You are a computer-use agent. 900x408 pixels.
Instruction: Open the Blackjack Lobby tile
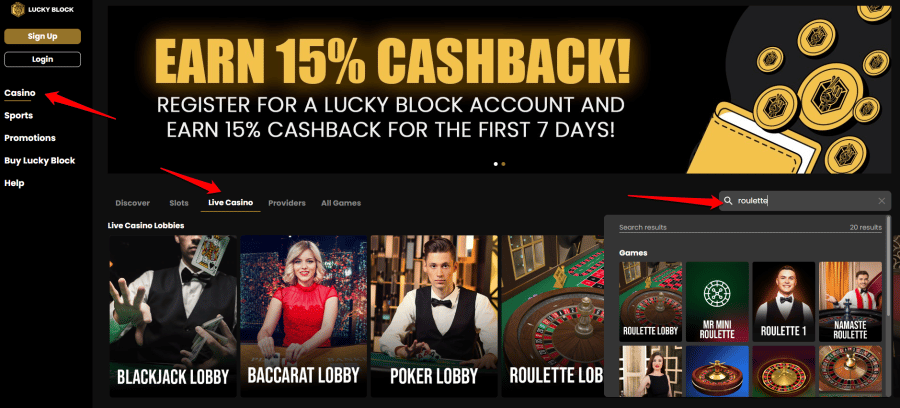click(173, 316)
